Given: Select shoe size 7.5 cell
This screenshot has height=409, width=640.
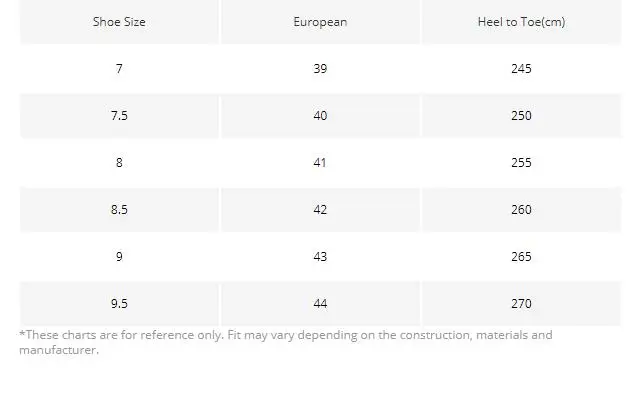Looking at the screenshot, I should (119, 116).
